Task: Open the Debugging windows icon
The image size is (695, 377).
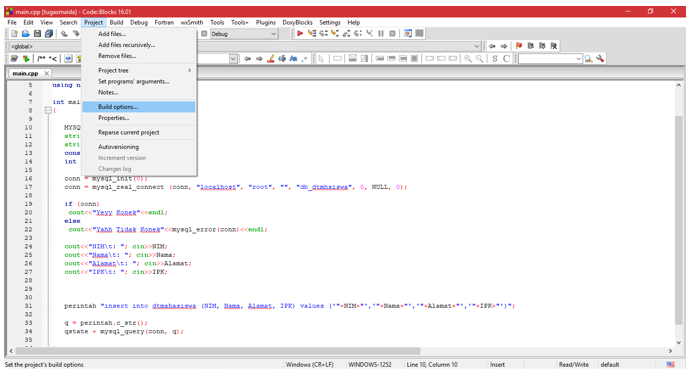Action: pyautogui.click(x=408, y=34)
